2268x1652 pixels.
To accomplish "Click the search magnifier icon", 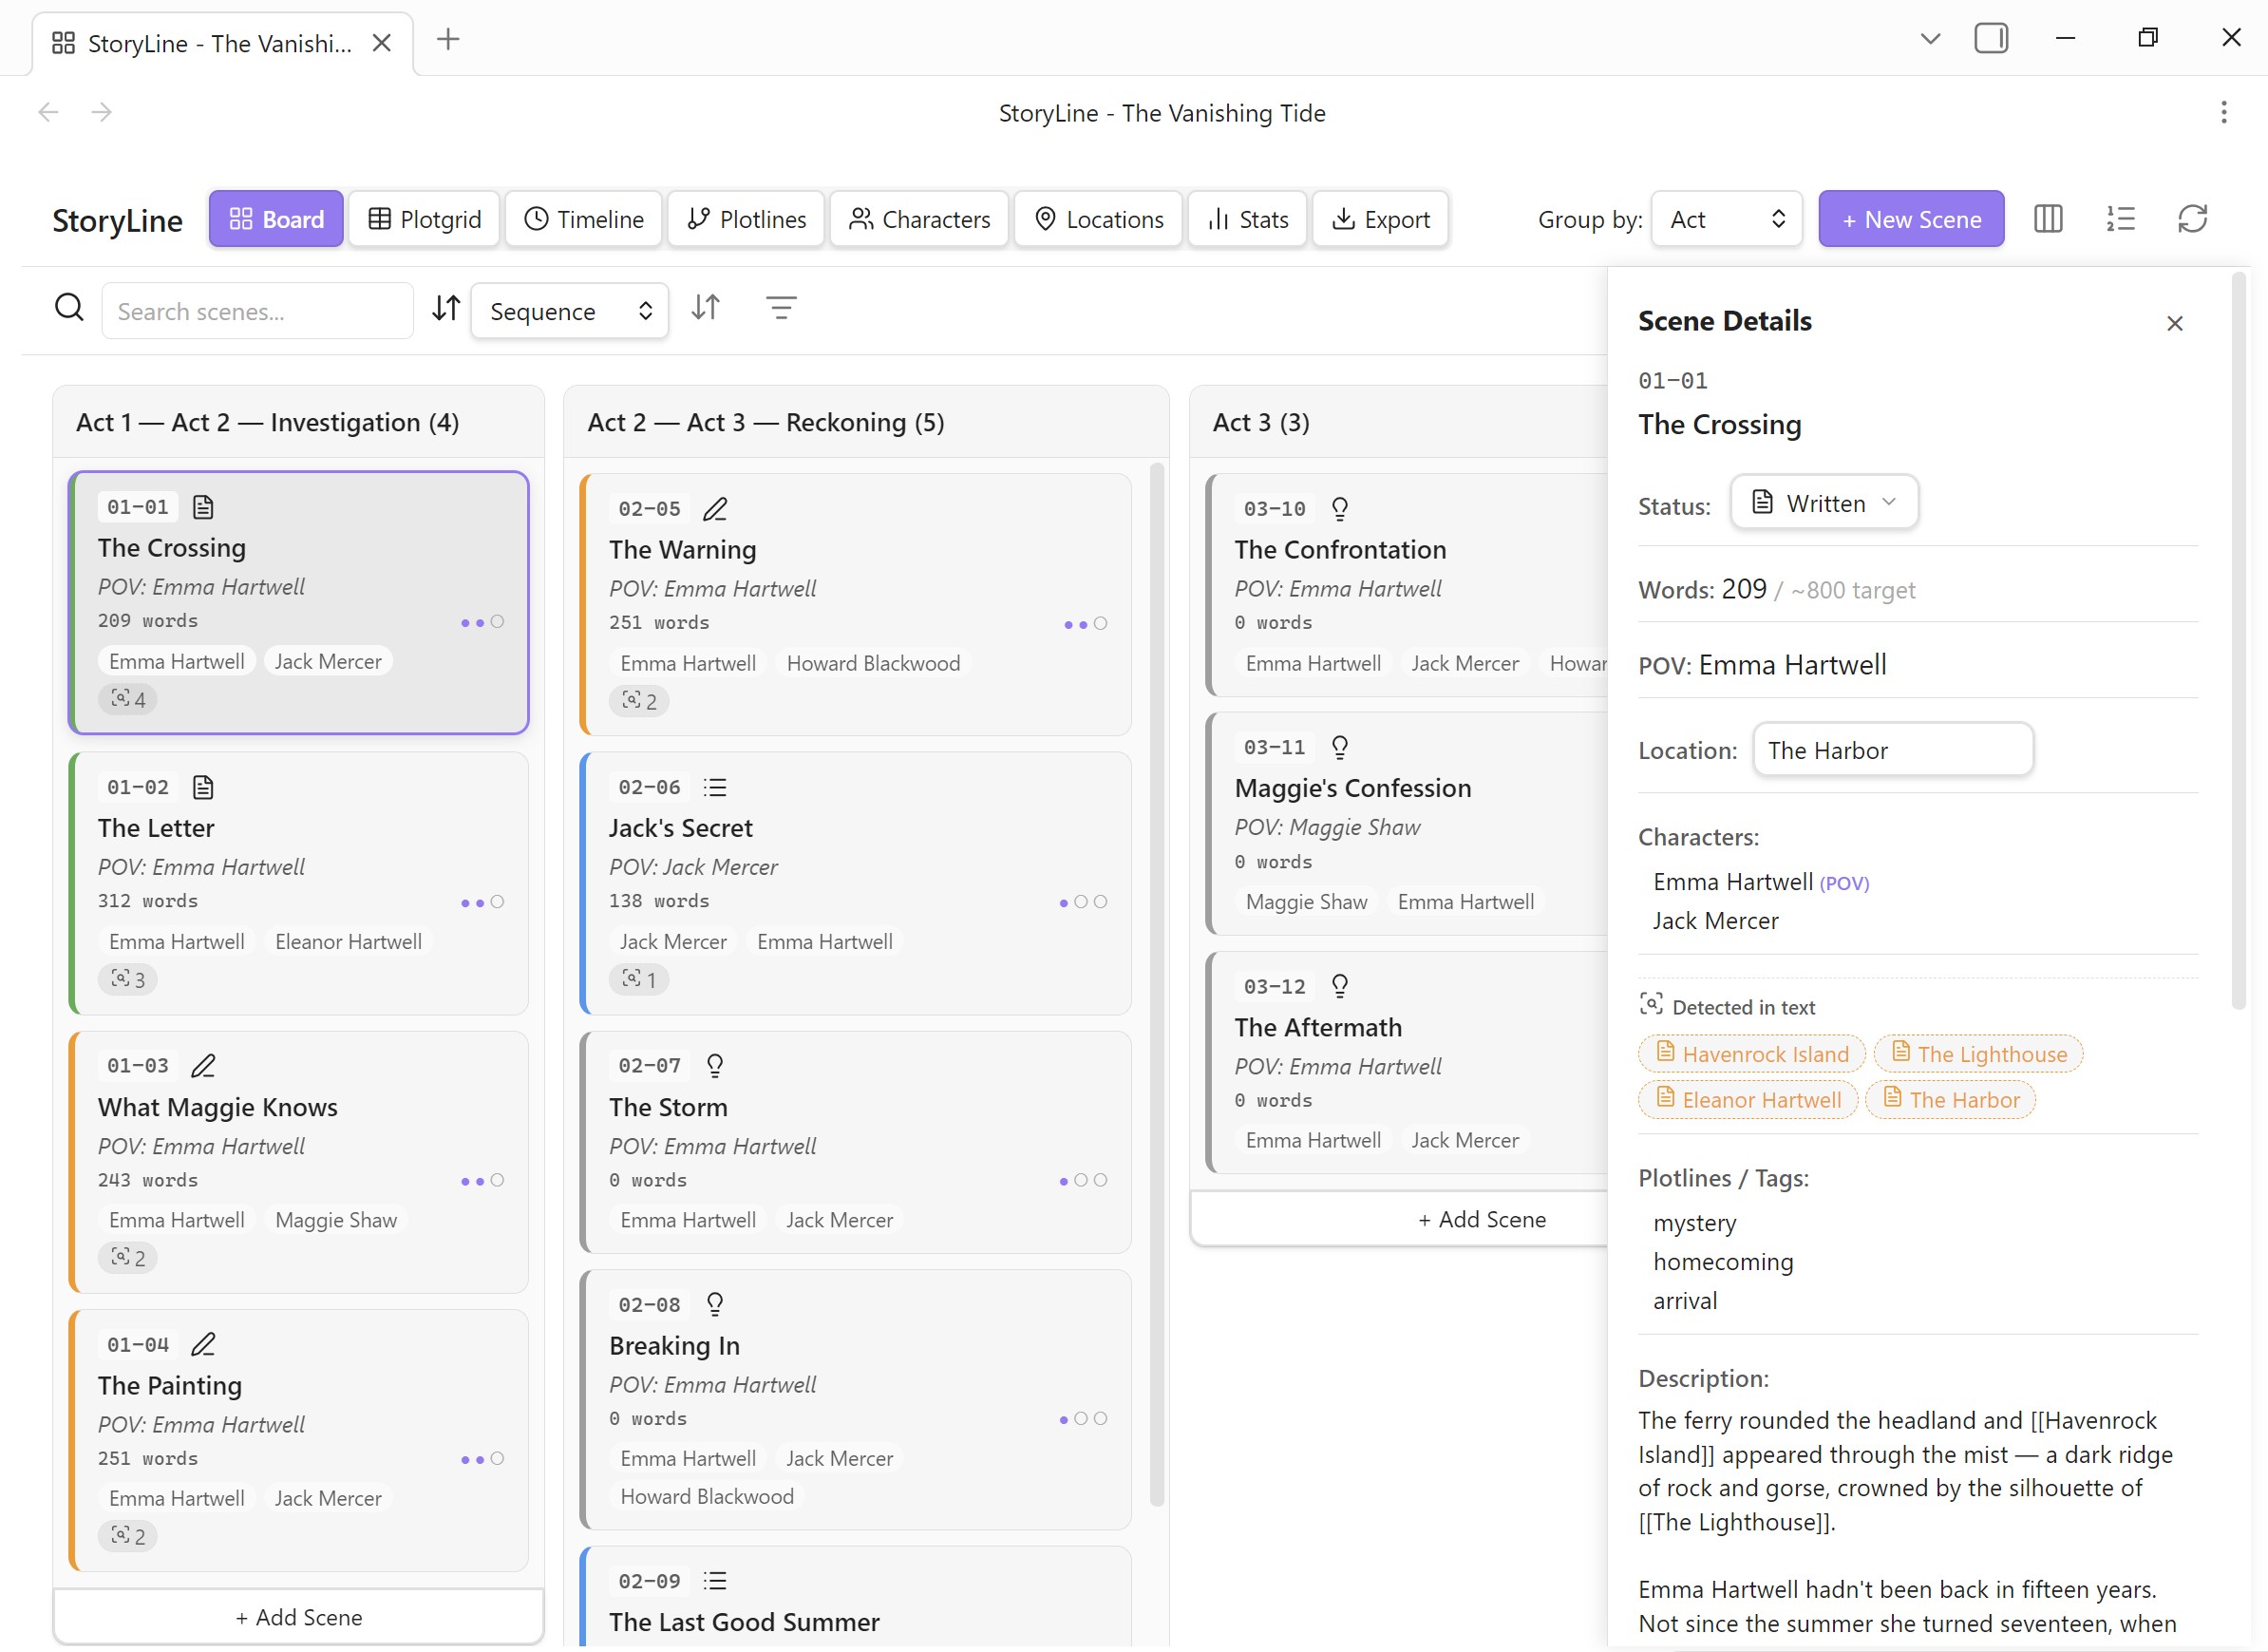I will click(69, 308).
